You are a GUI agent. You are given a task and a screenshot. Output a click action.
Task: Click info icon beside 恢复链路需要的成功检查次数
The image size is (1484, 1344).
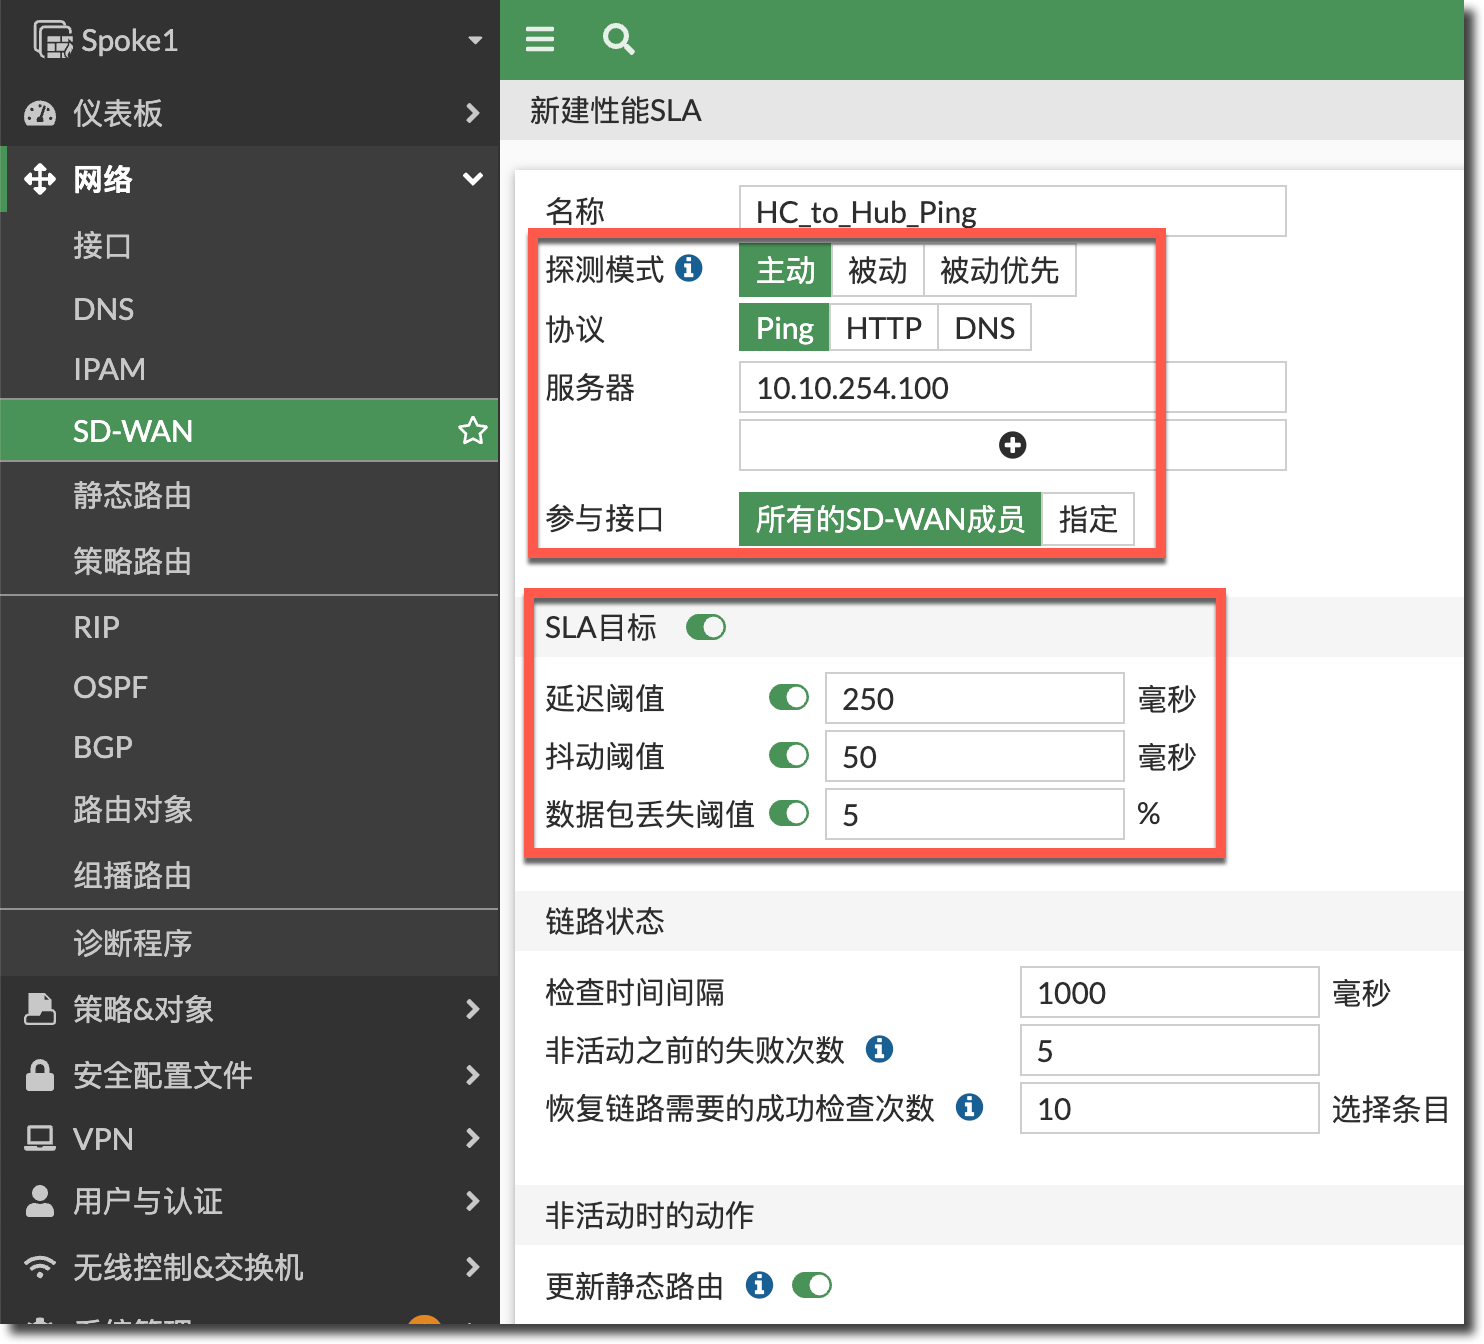(x=969, y=1107)
